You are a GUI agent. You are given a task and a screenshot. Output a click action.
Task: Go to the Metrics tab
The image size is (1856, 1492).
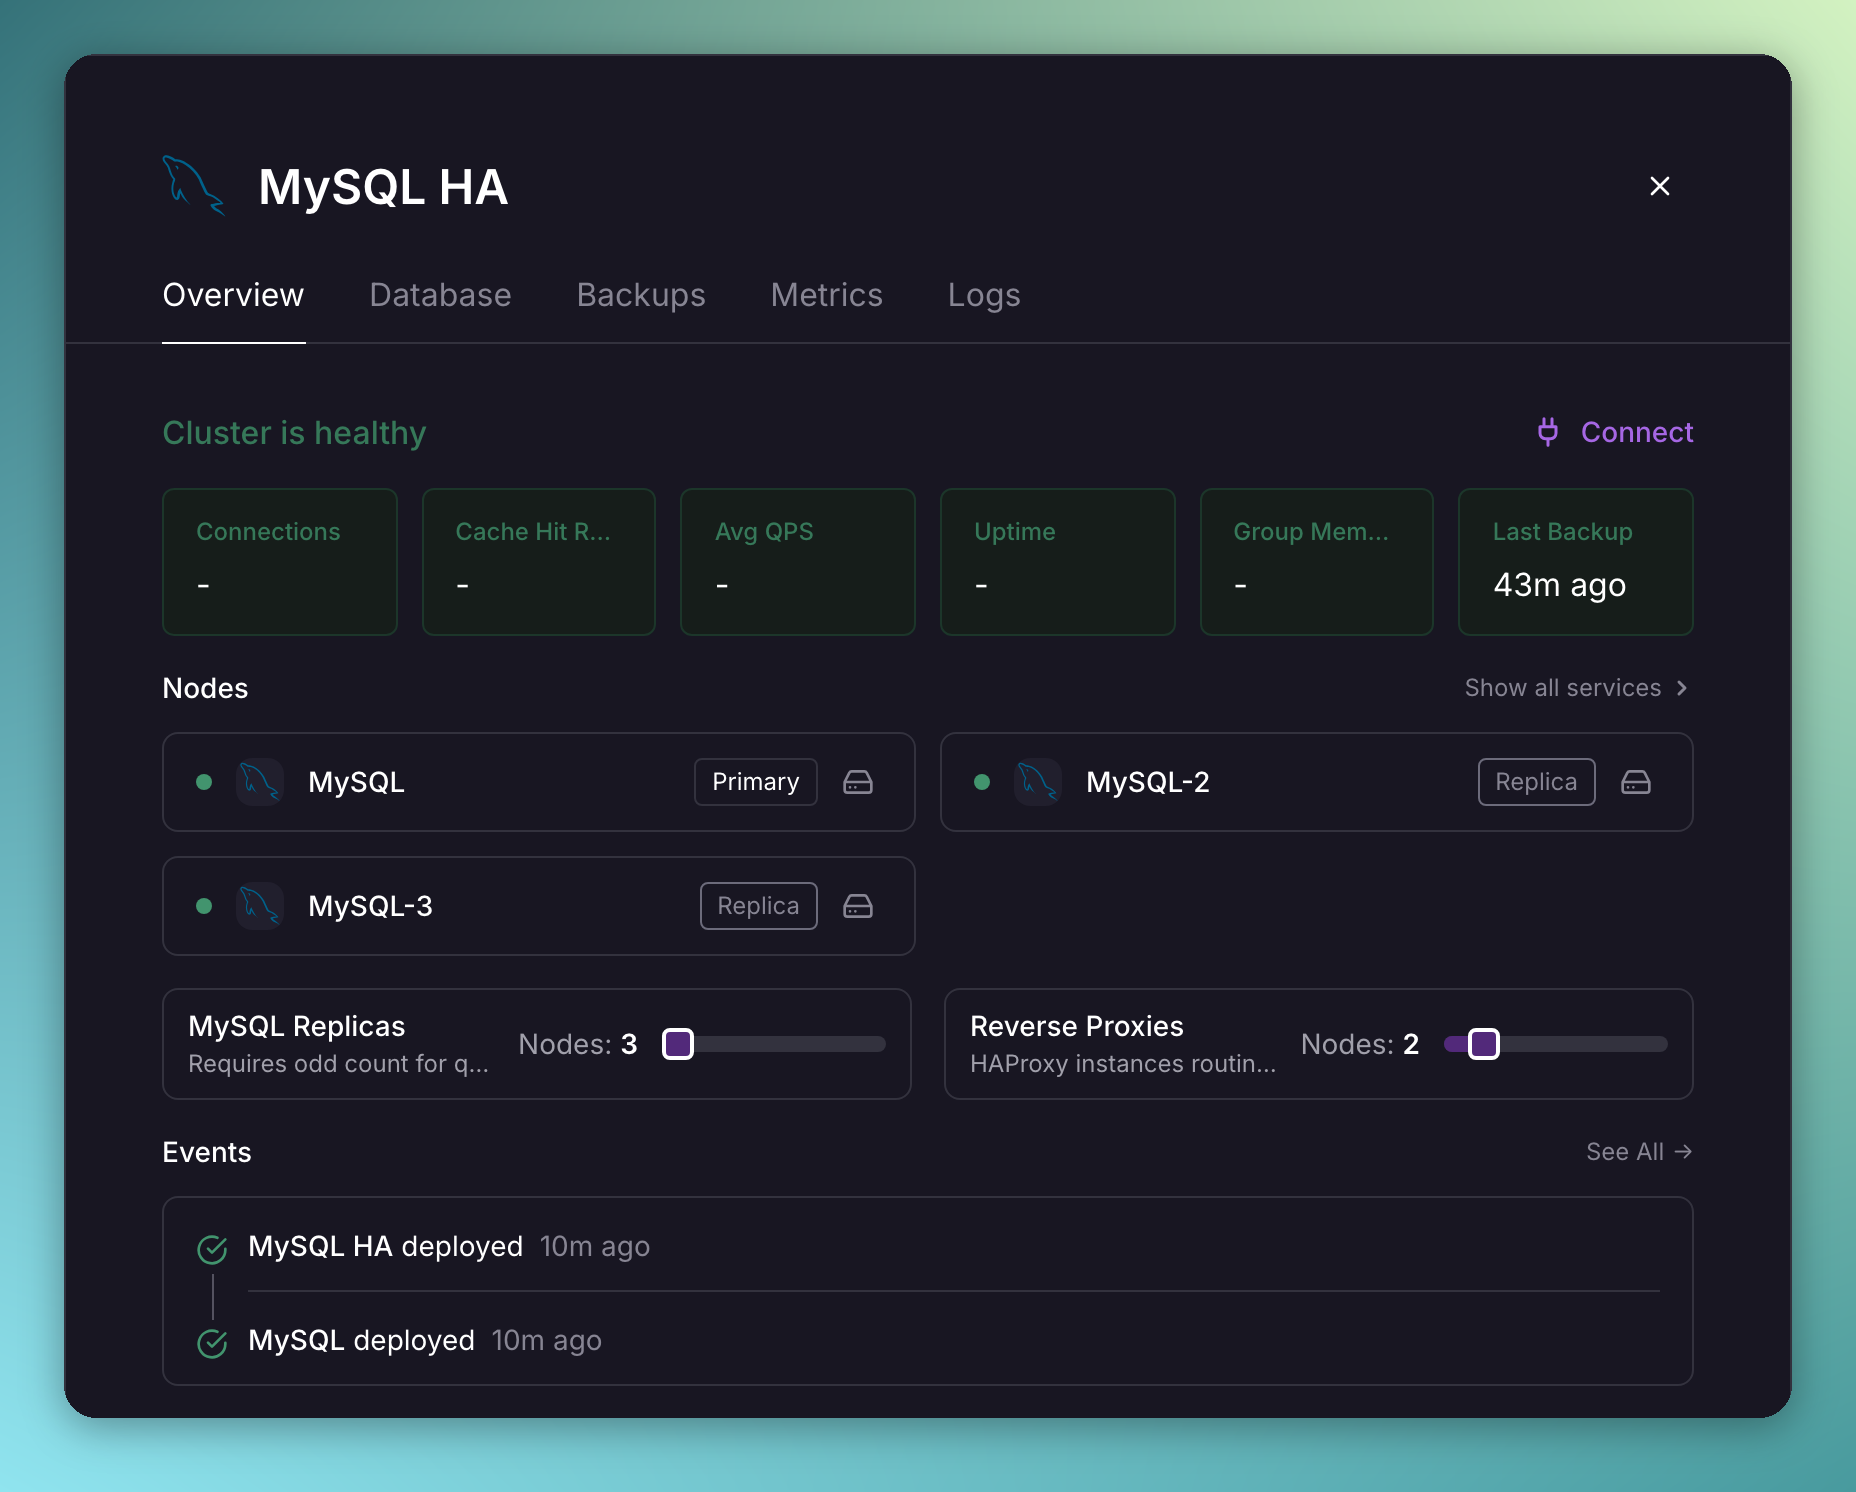(826, 295)
